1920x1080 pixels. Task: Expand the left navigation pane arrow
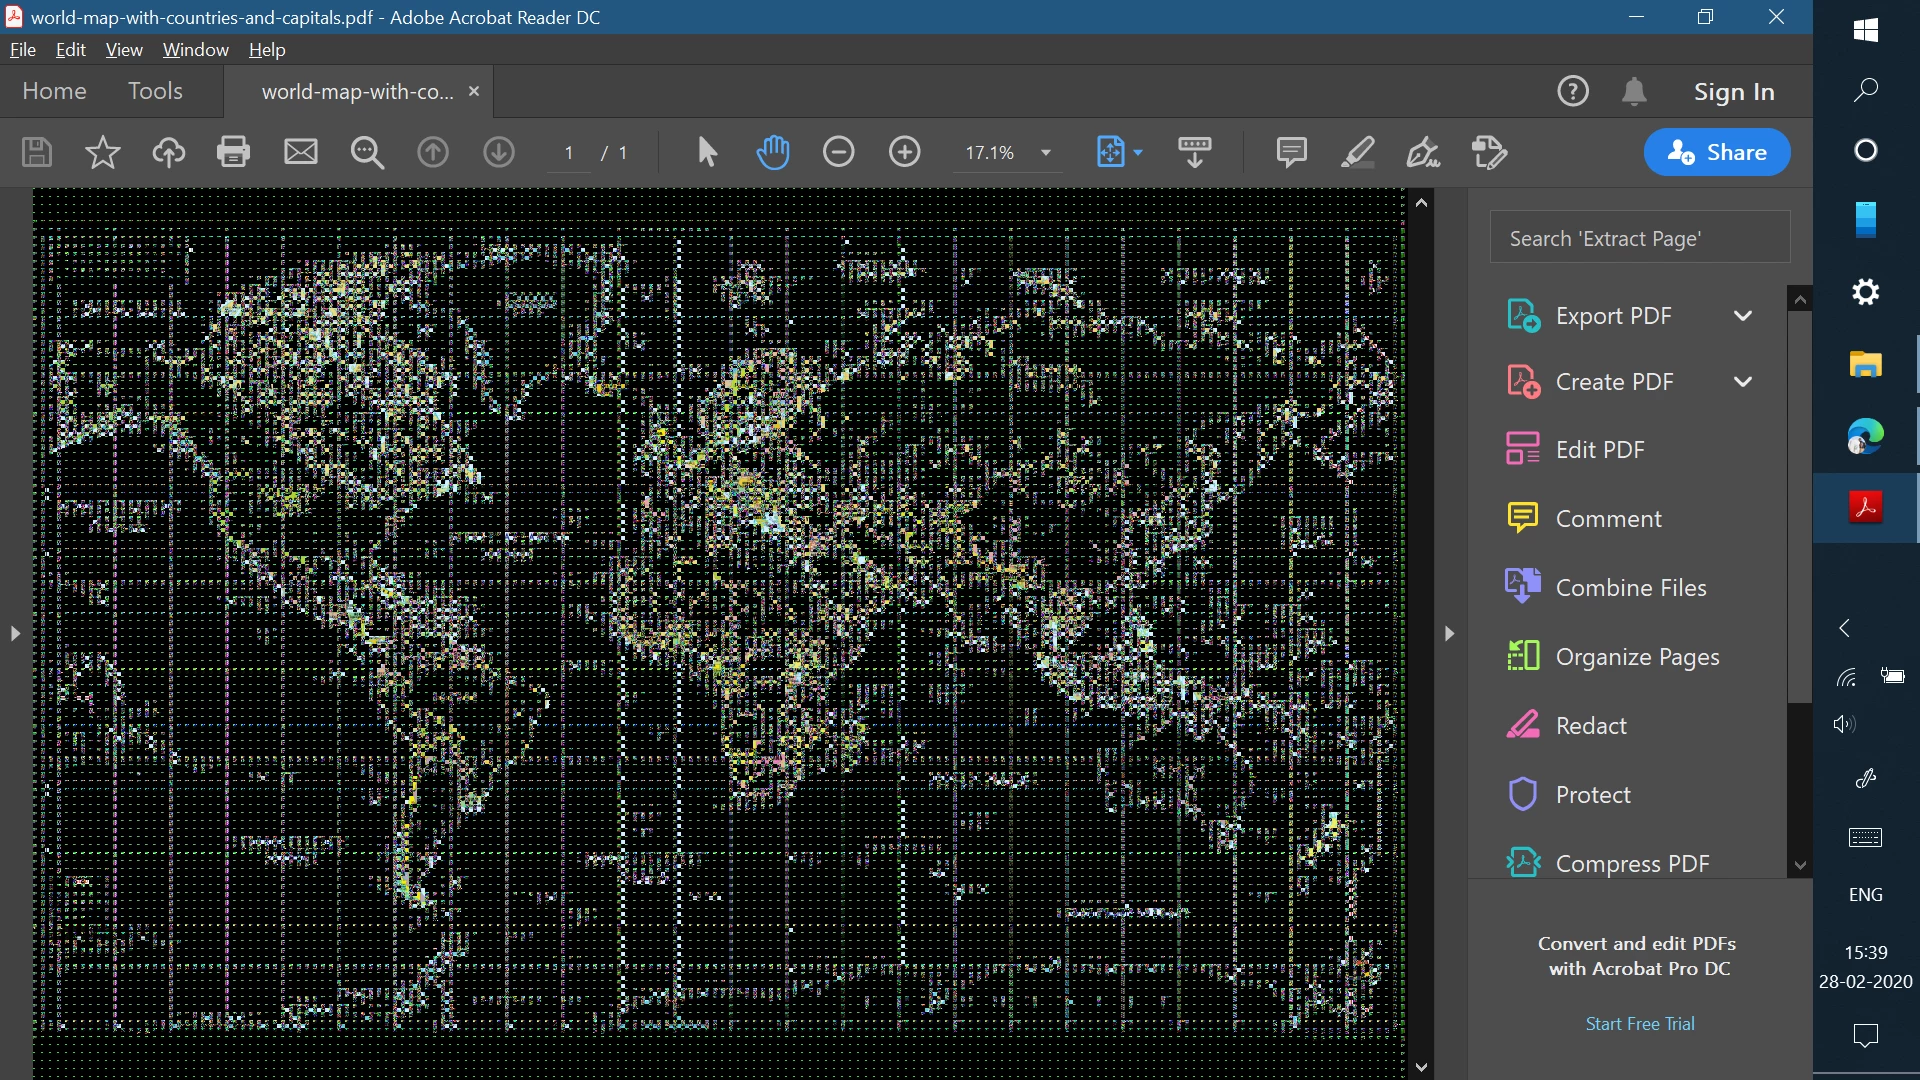pyautogui.click(x=14, y=633)
